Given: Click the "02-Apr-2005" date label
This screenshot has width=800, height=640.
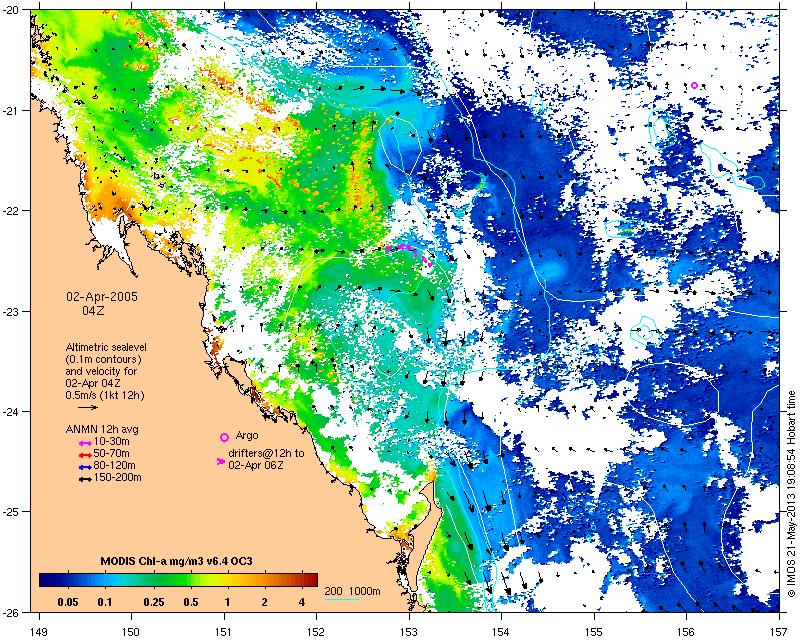Looking at the screenshot, I should pyautogui.click(x=102, y=297).
